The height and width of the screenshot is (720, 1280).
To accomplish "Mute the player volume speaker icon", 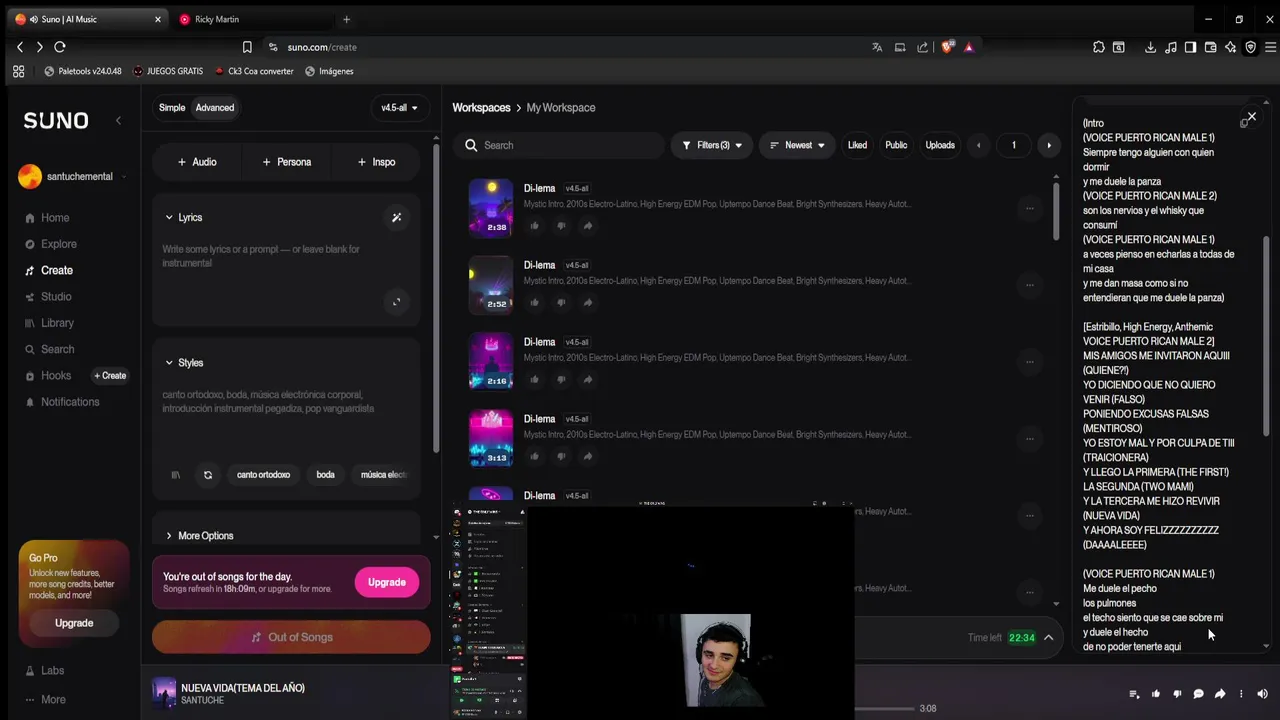I will click(1262, 694).
